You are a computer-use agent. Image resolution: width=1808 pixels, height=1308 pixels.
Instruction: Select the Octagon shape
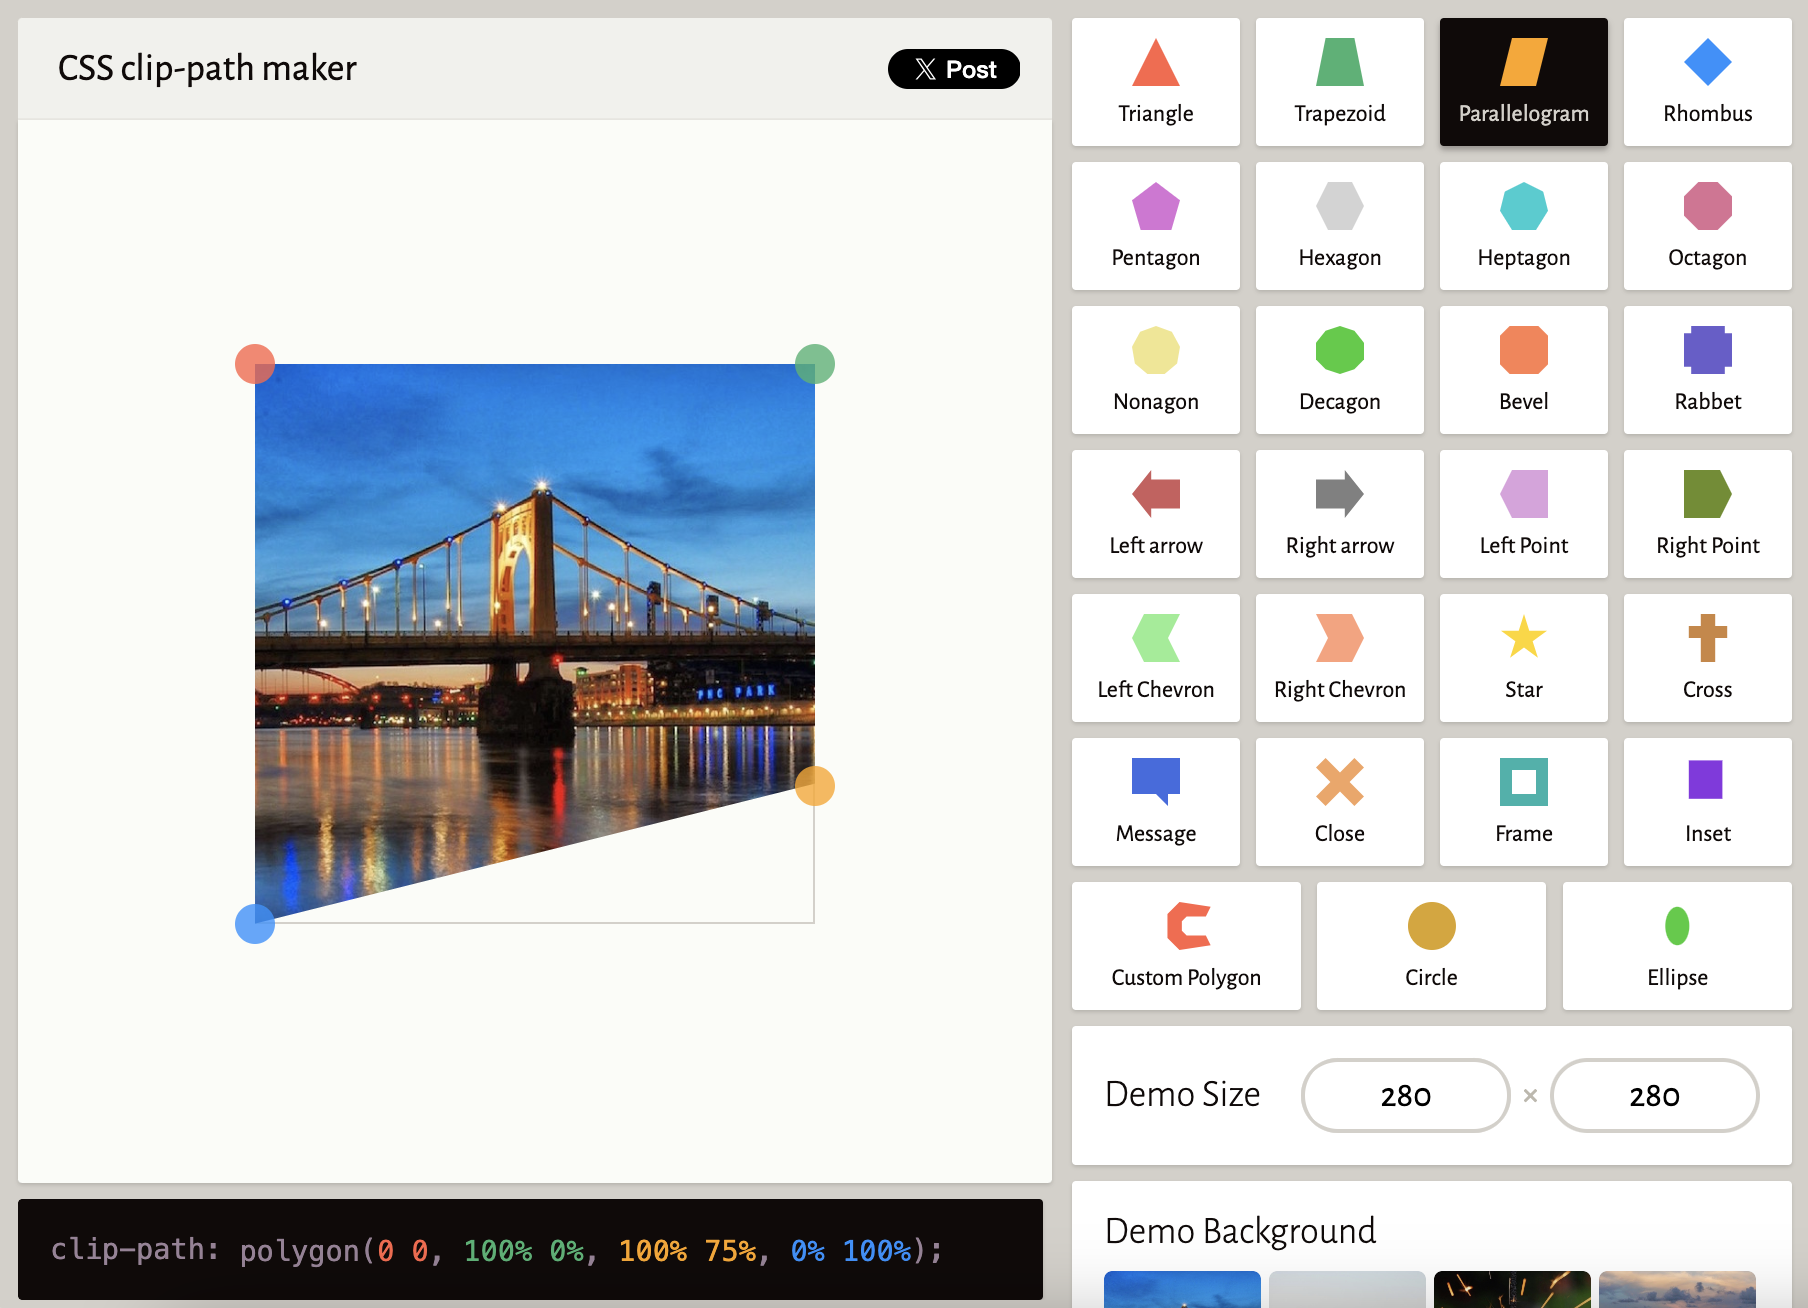pos(1707,225)
